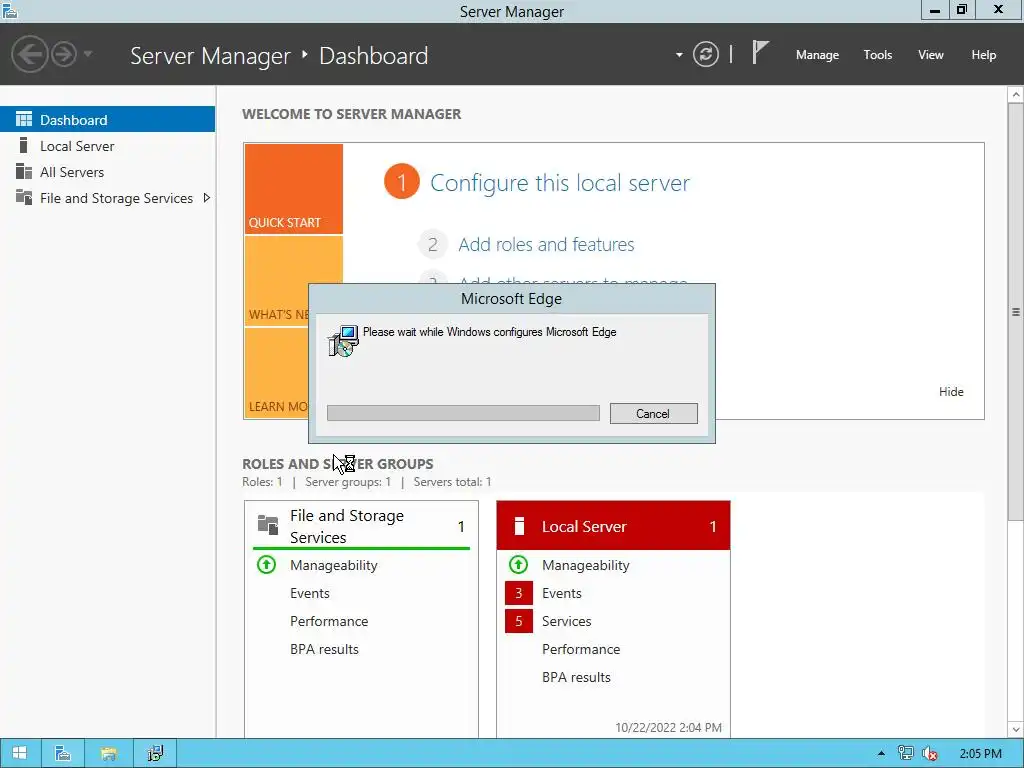
Task: Open File Explorer from the taskbar
Action: (108, 754)
